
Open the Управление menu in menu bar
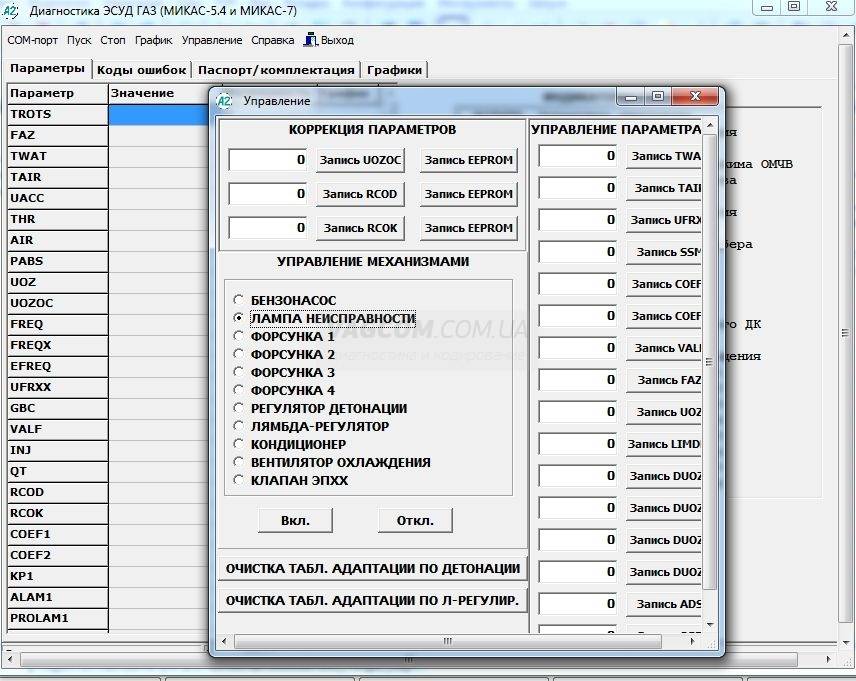[x=212, y=40]
